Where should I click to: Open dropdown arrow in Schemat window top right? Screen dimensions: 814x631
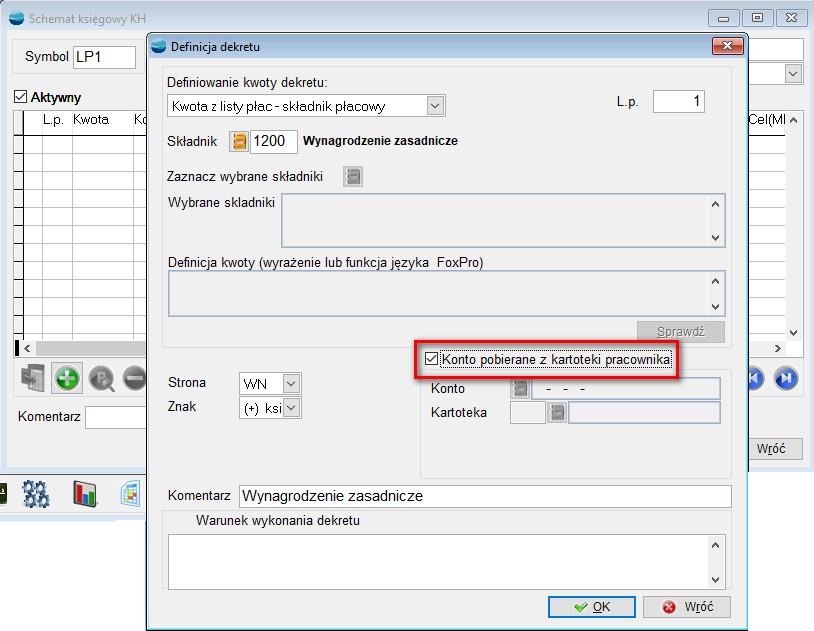coord(793,74)
